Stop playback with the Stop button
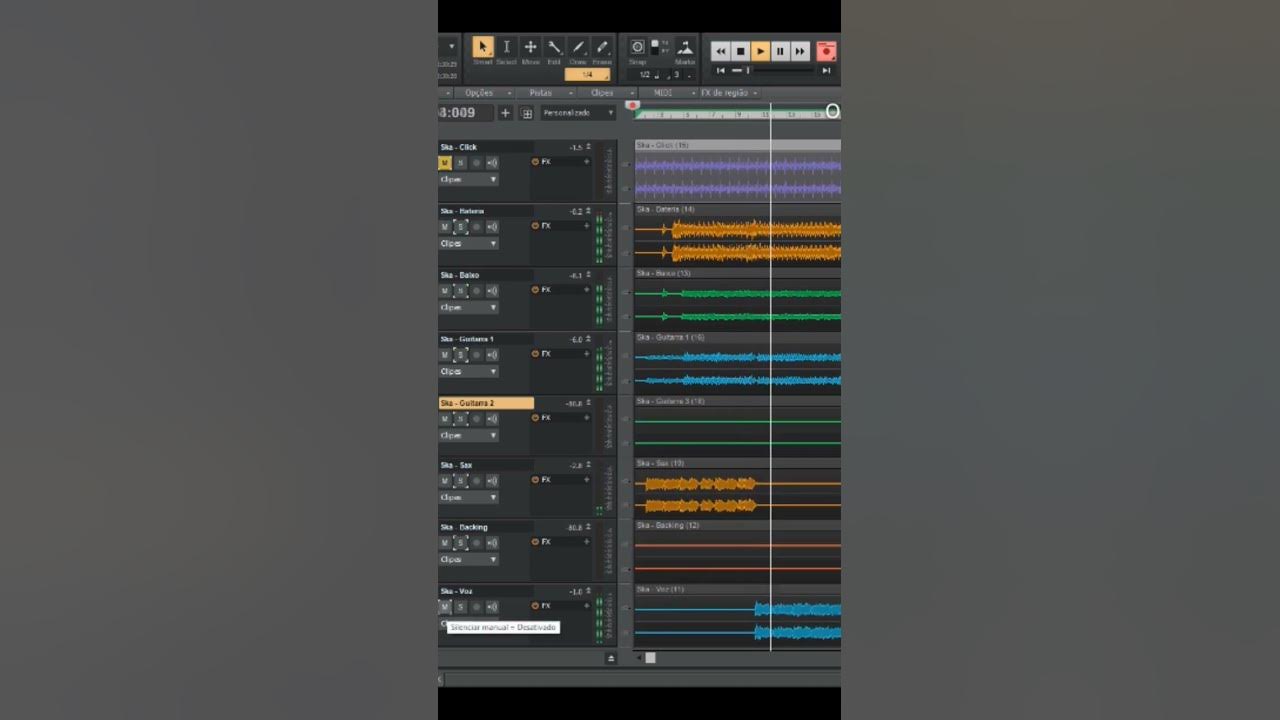 click(741, 51)
